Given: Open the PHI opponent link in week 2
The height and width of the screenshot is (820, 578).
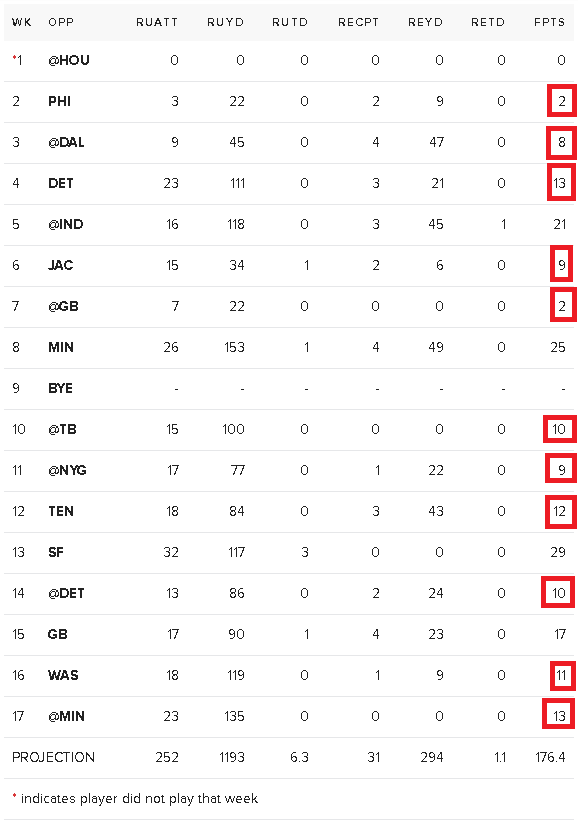Looking at the screenshot, I should pos(59,101).
